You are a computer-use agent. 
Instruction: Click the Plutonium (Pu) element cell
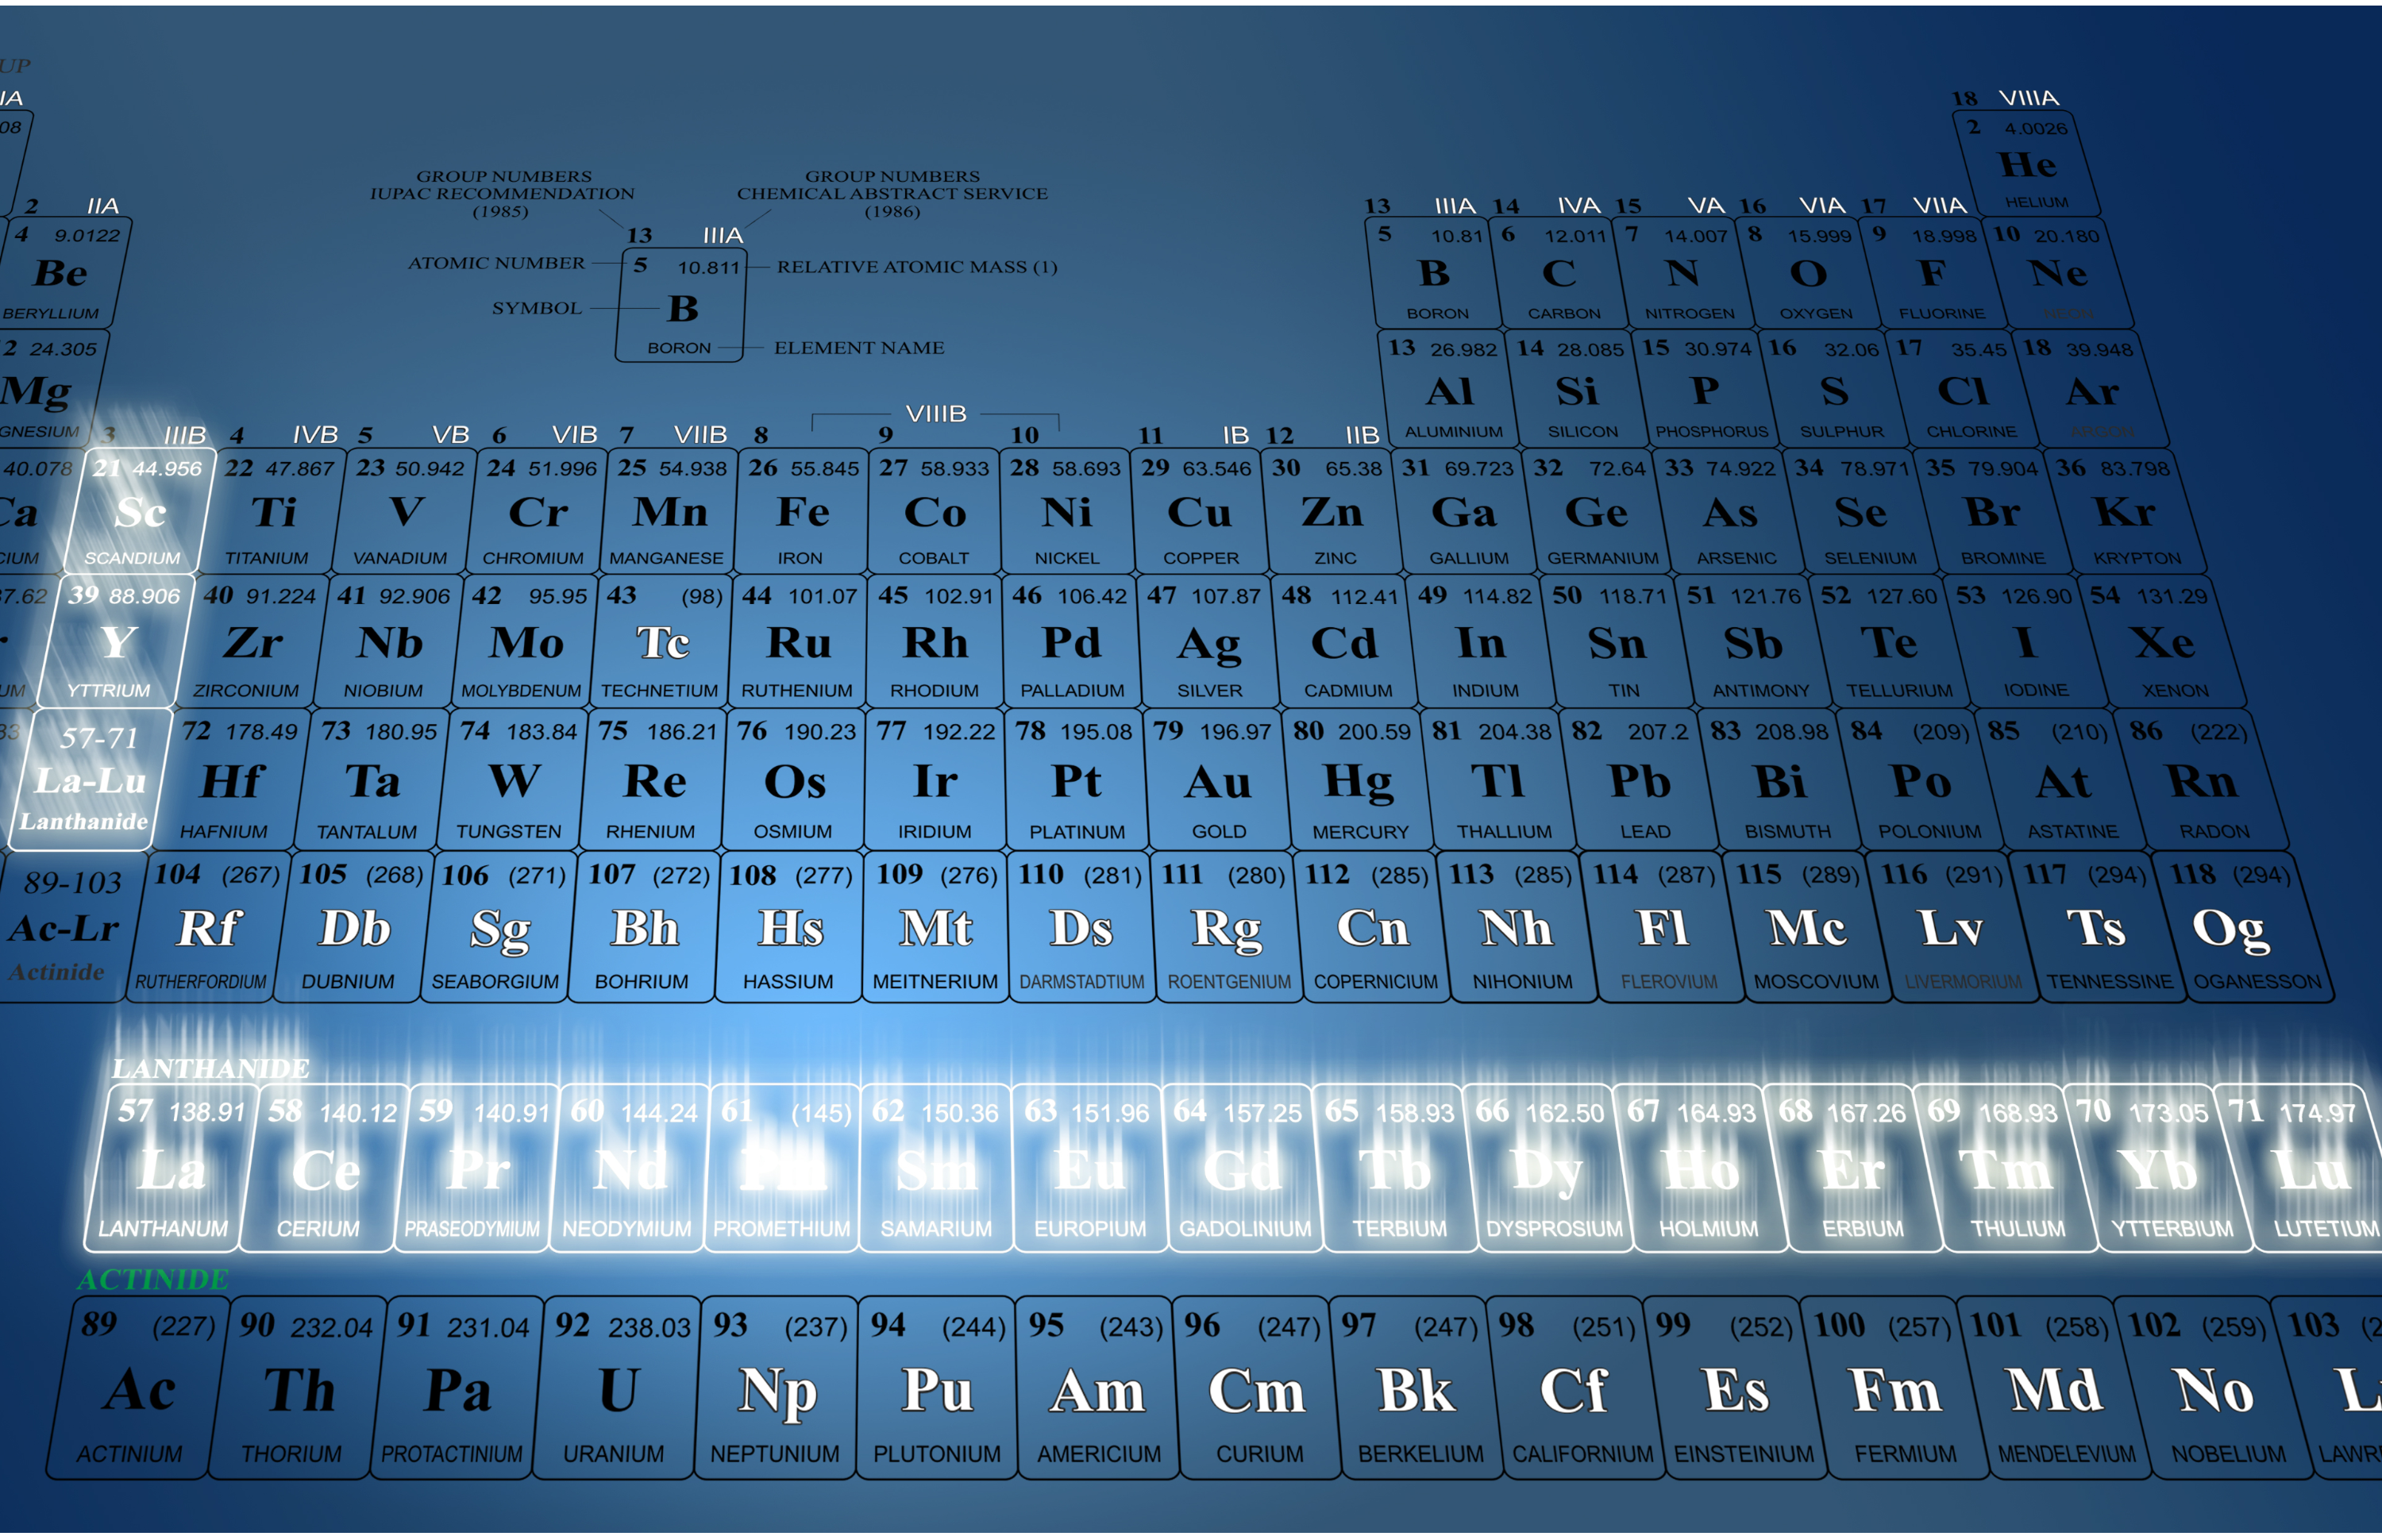tap(937, 1389)
